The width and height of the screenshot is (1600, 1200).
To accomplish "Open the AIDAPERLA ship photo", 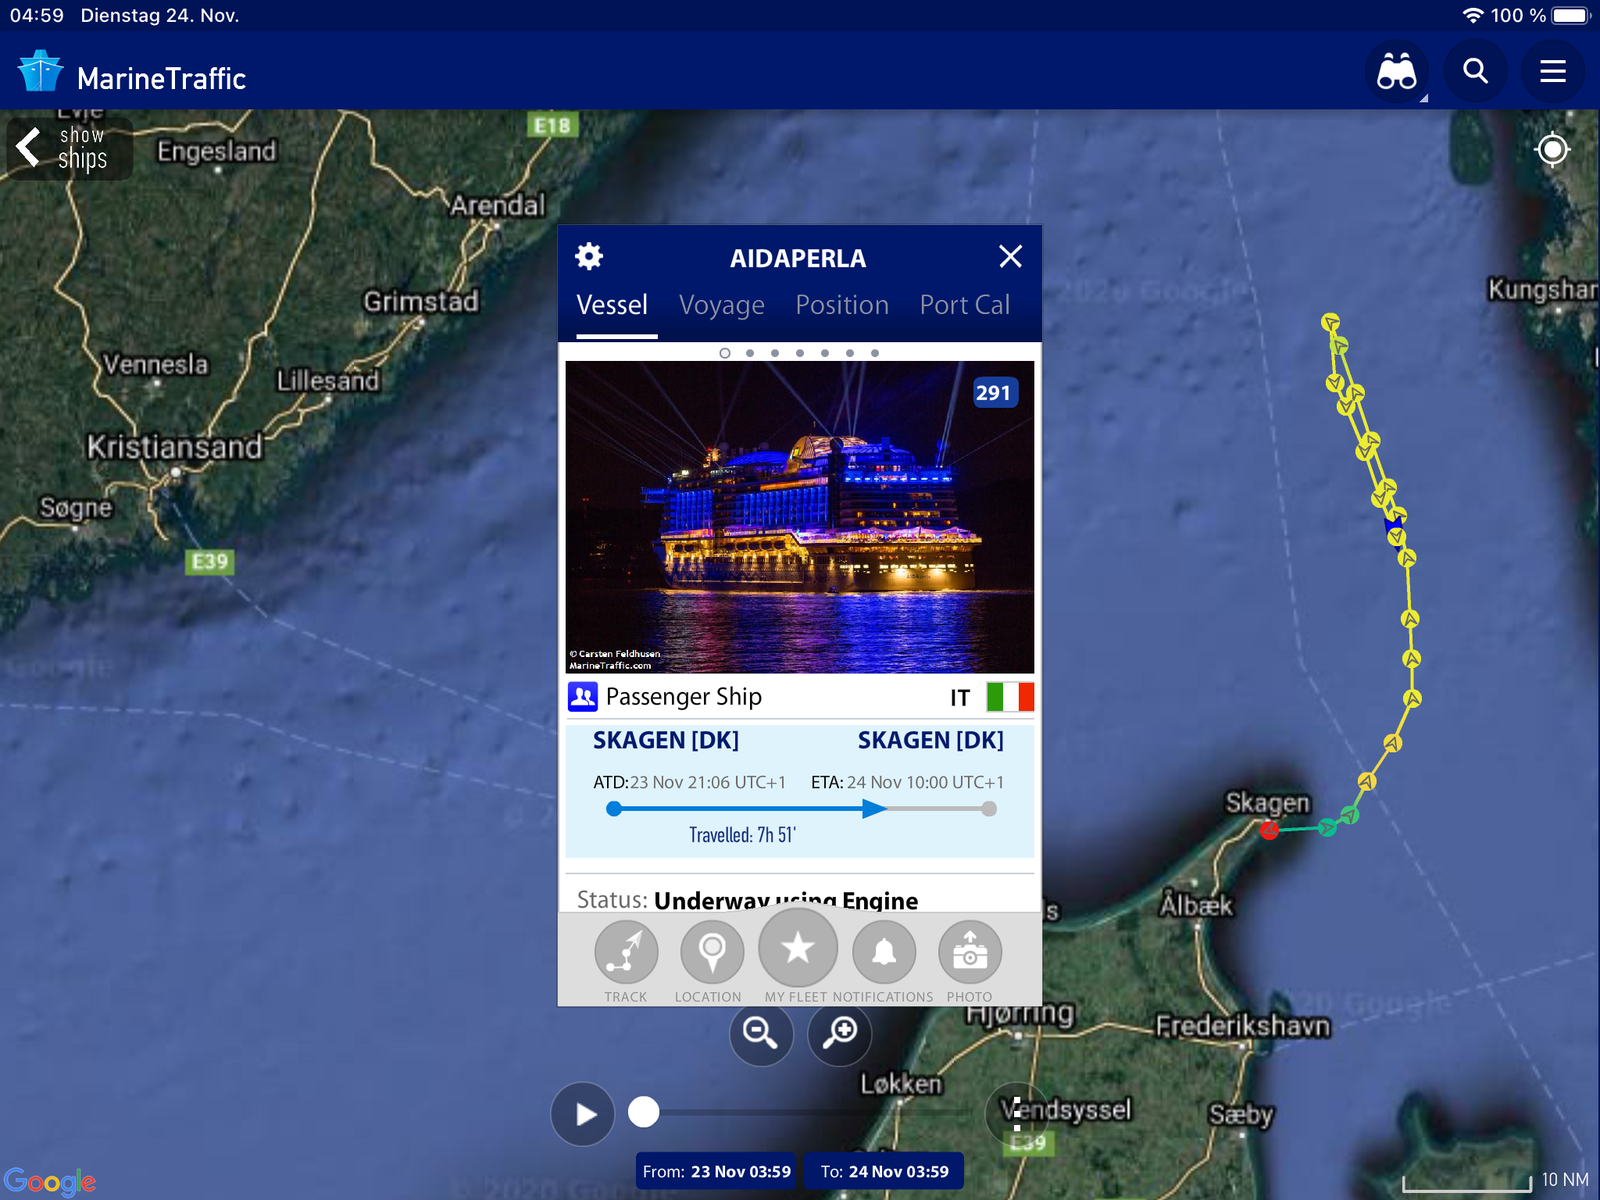I will click(799, 517).
